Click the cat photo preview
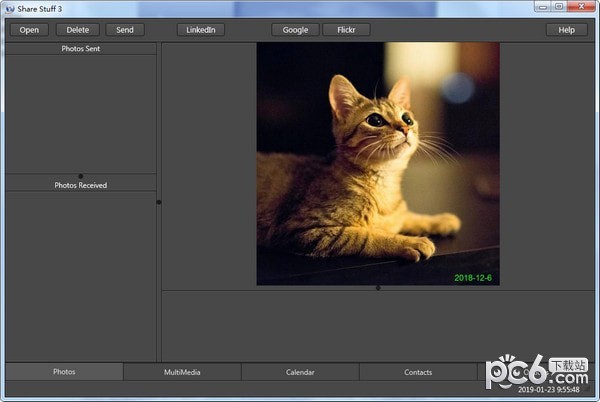Viewport: 600px width, 402px height. click(x=377, y=160)
